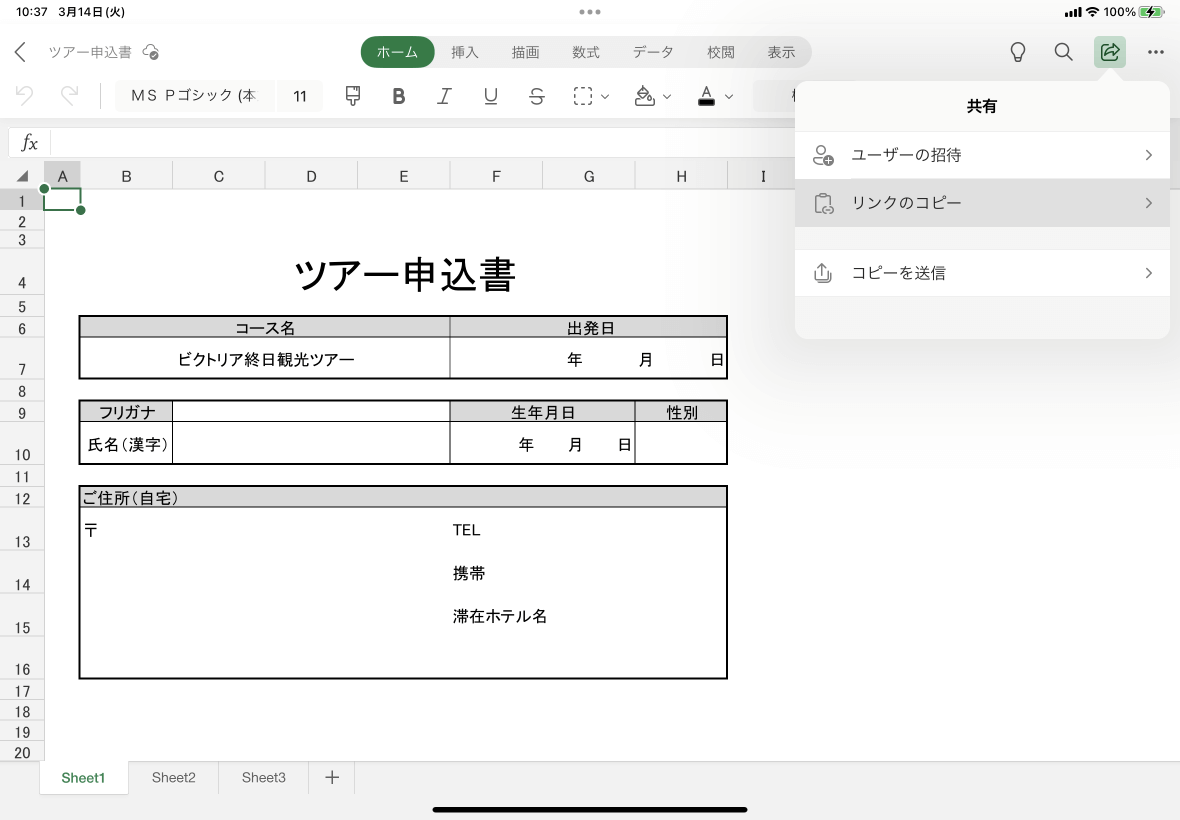
Task: Click the send copy upload icon
Action: [x=823, y=272]
